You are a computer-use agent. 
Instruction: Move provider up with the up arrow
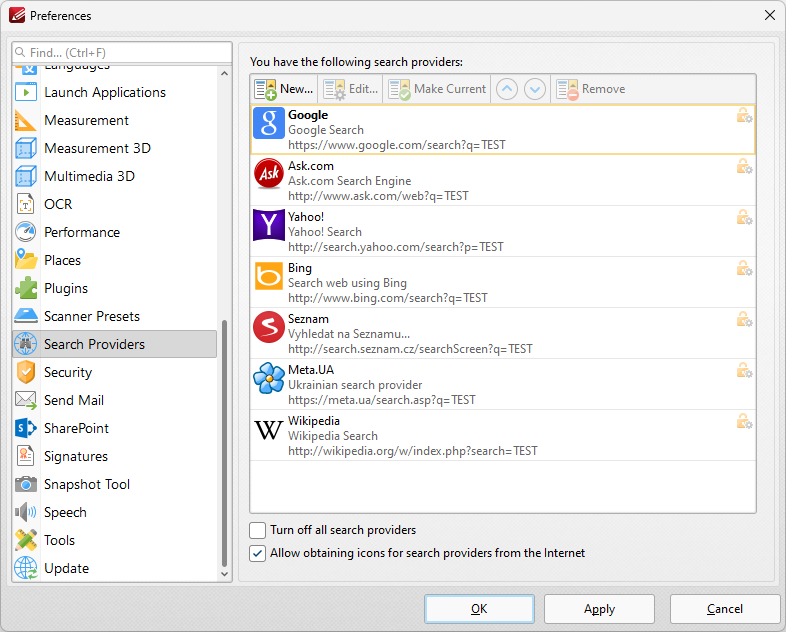507,89
